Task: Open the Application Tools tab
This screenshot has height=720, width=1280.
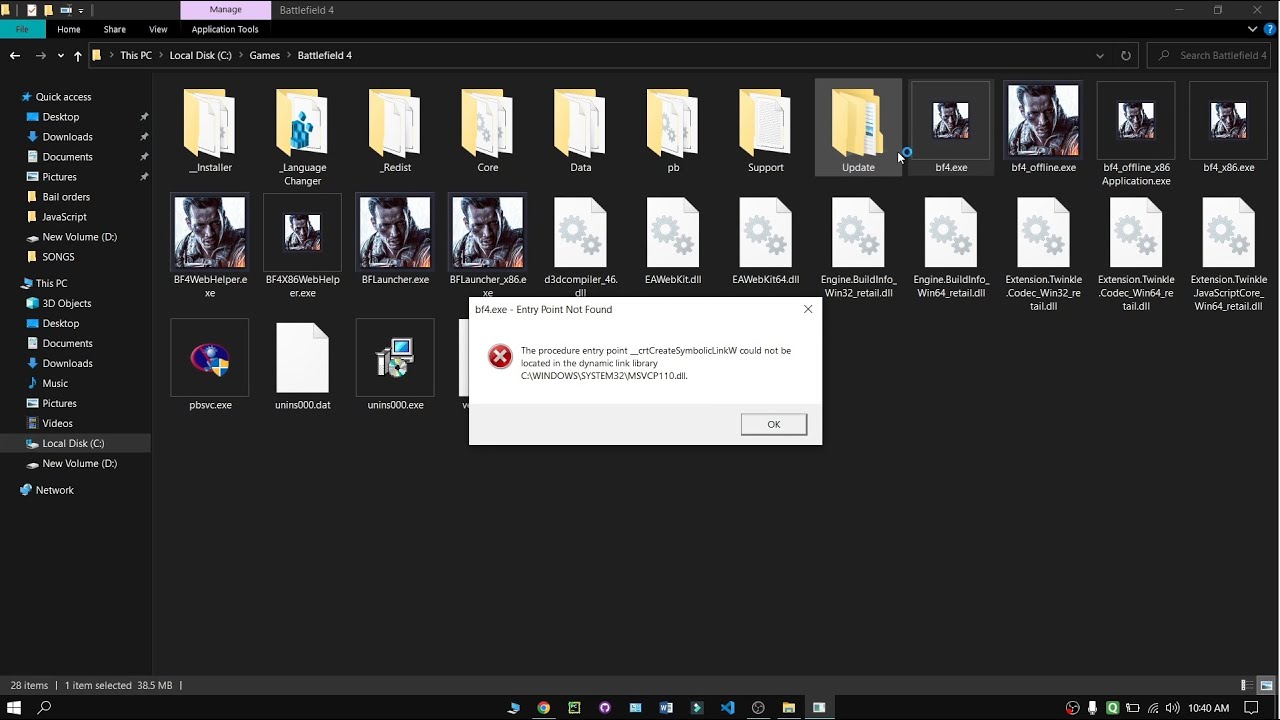Action: (225, 30)
